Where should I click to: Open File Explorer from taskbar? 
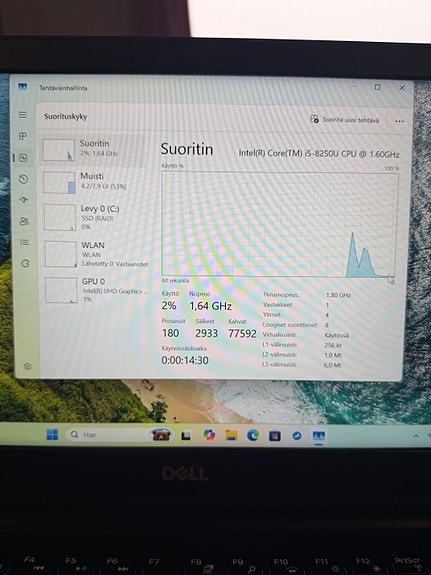[231, 435]
